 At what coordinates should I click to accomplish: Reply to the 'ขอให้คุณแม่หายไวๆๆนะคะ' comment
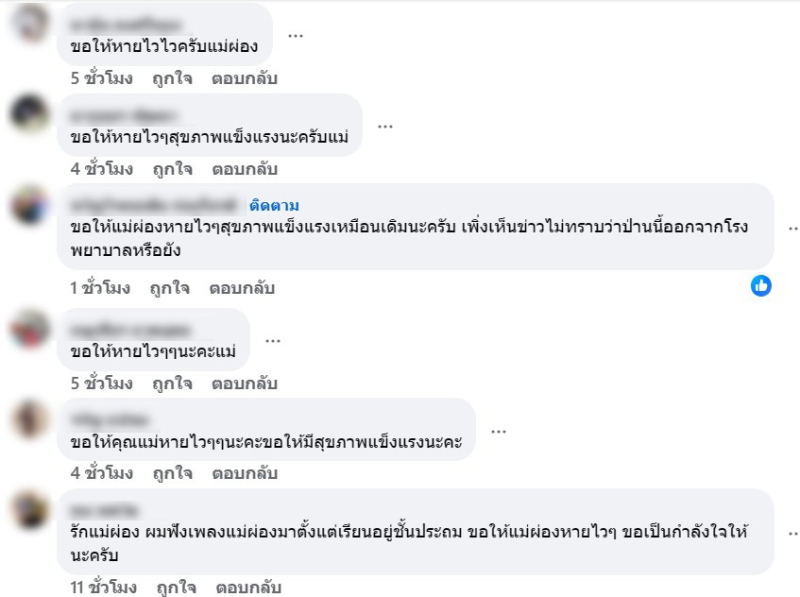click(x=244, y=474)
